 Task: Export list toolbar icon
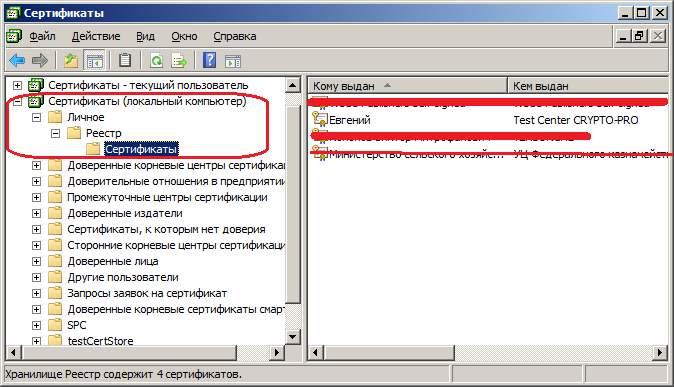[x=179, y=61]
